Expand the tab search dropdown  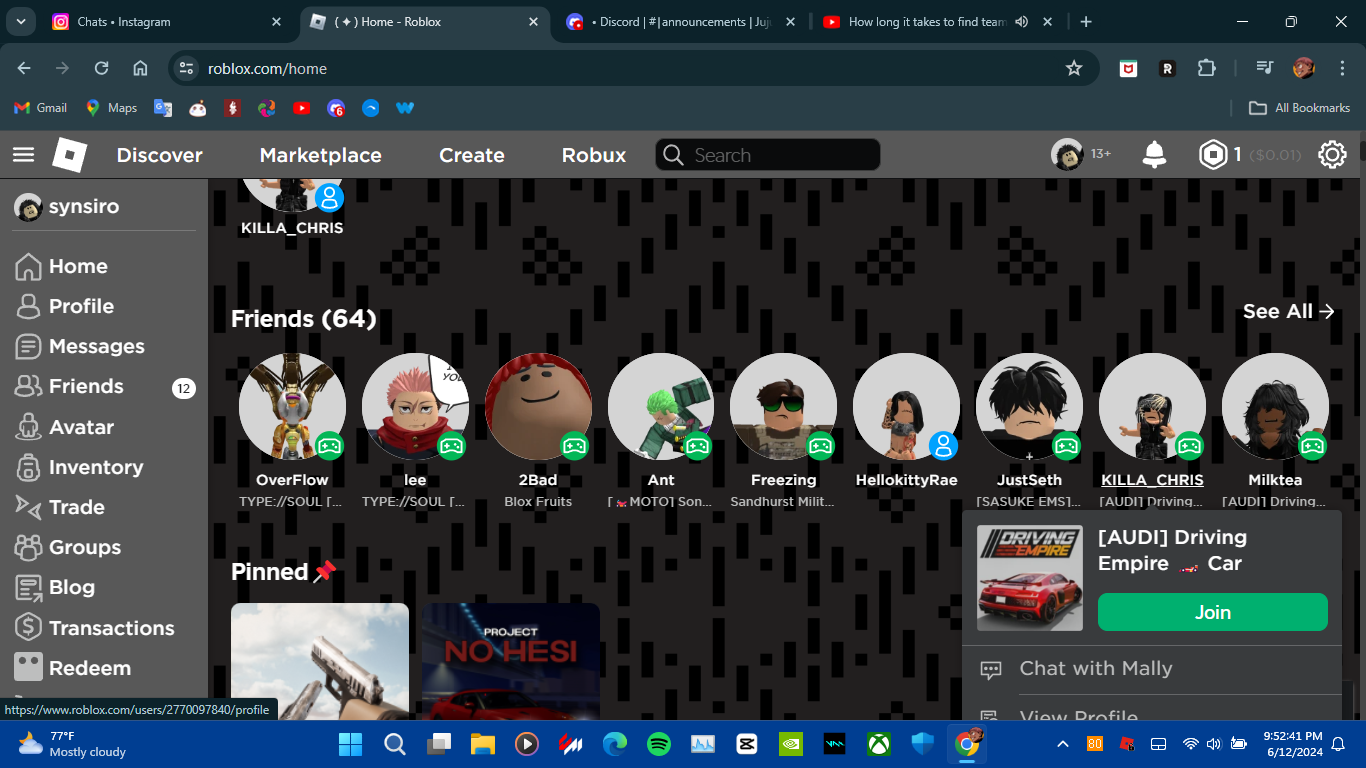[20, 22]
